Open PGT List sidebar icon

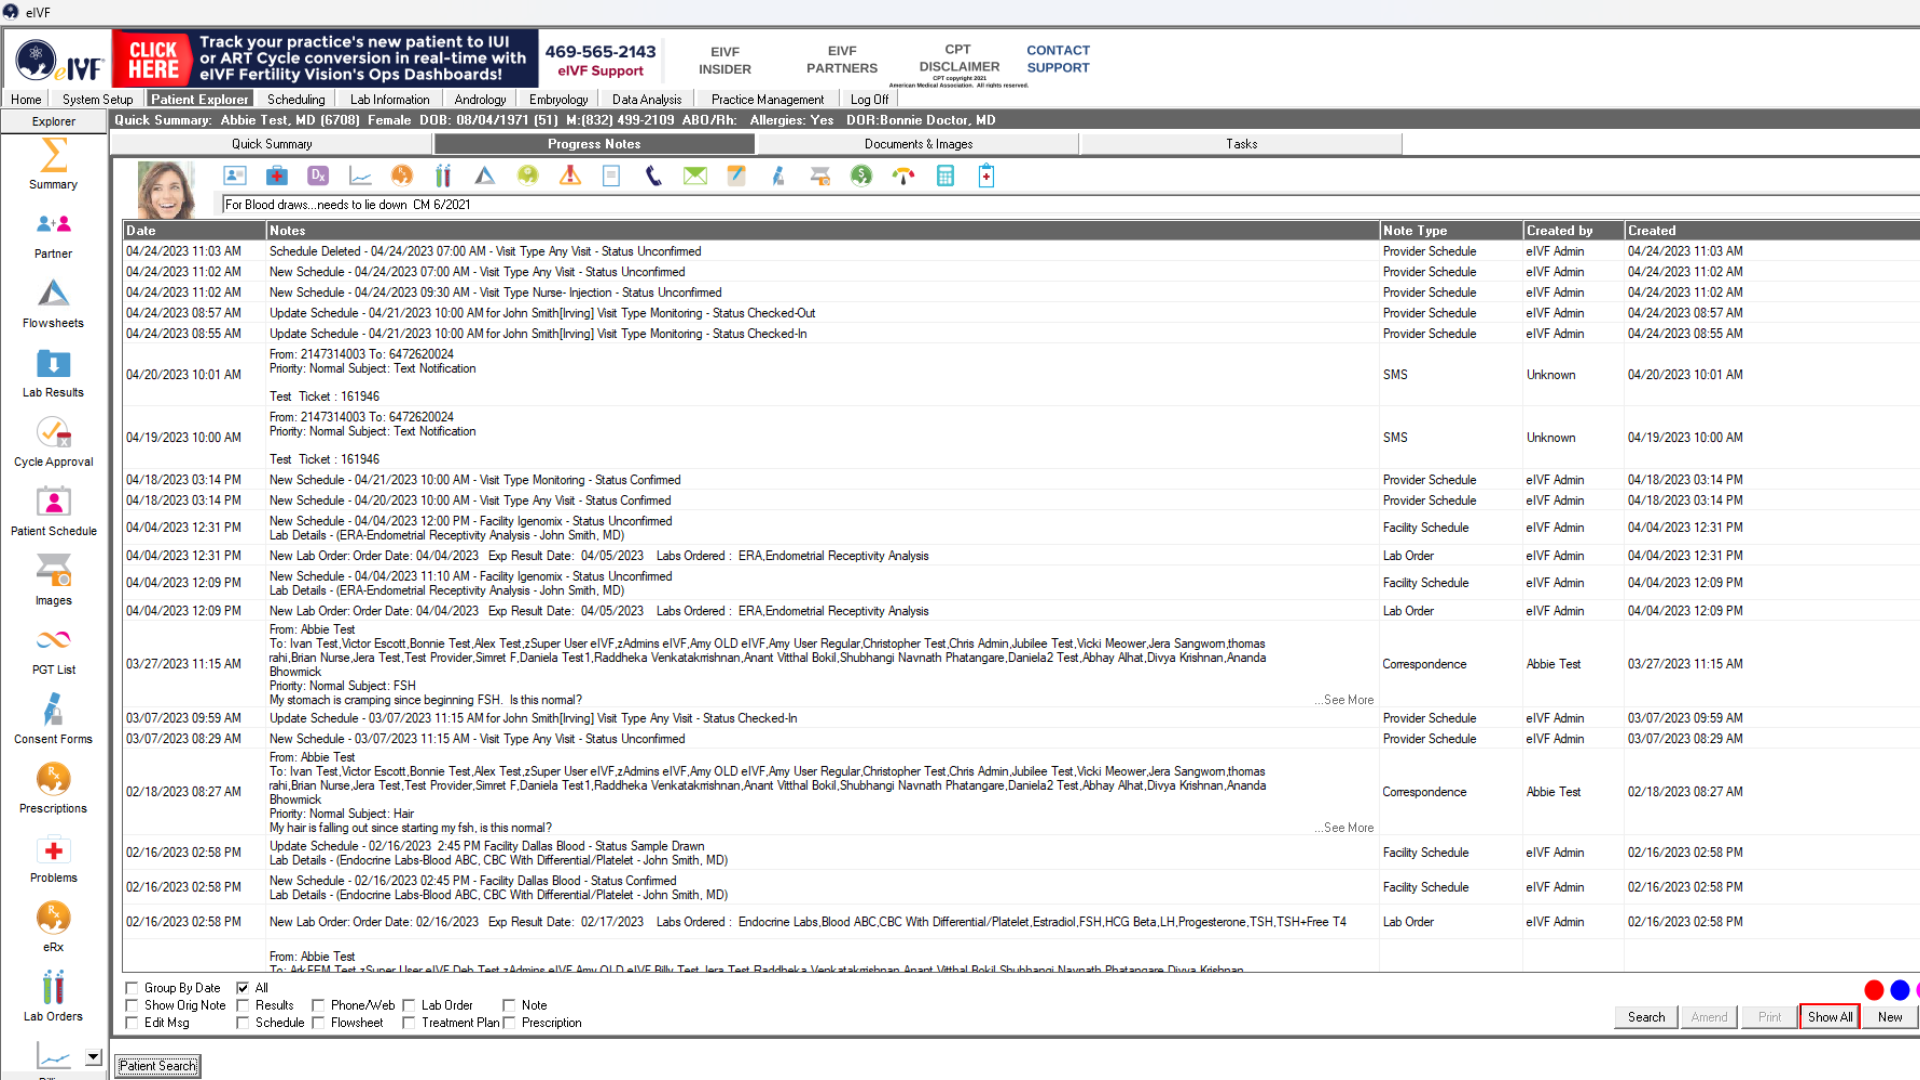(x=53, y=650)
